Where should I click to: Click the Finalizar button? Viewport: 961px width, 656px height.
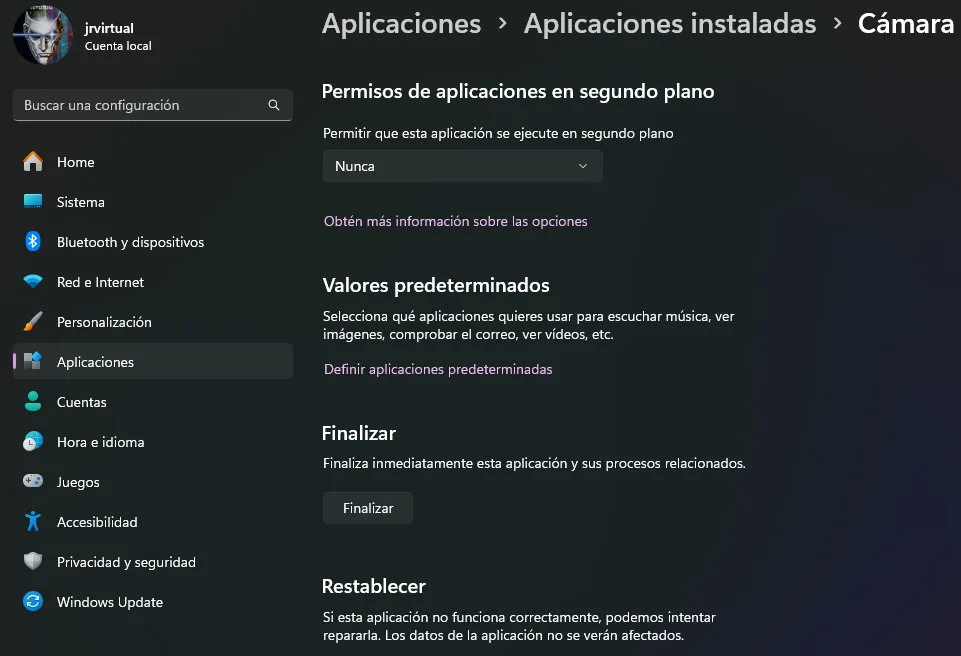(368, 508)
